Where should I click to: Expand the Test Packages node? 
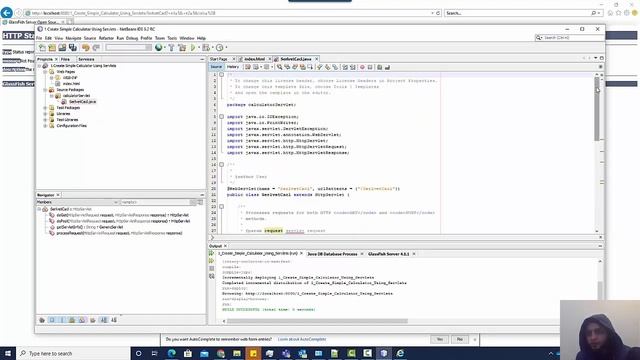pos(45,108)
